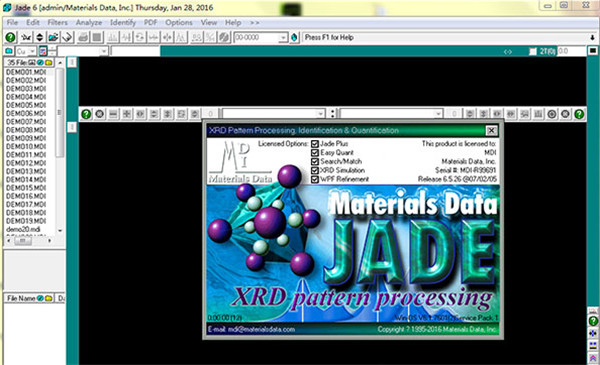Click the yellow folder icon in 35 File header

[x=49, y=62]
